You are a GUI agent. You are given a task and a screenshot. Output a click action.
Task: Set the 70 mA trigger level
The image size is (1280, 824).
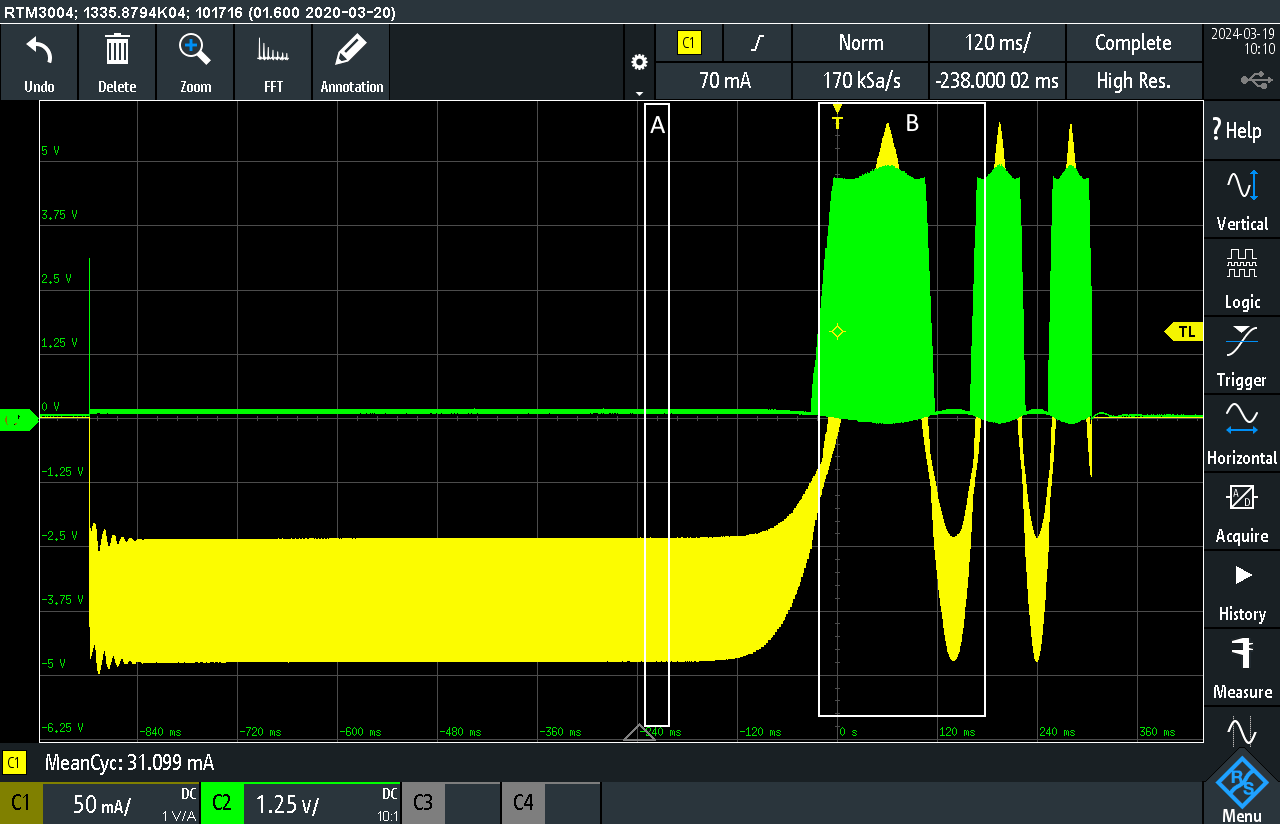pyautogui.click(x=725, y=81)
